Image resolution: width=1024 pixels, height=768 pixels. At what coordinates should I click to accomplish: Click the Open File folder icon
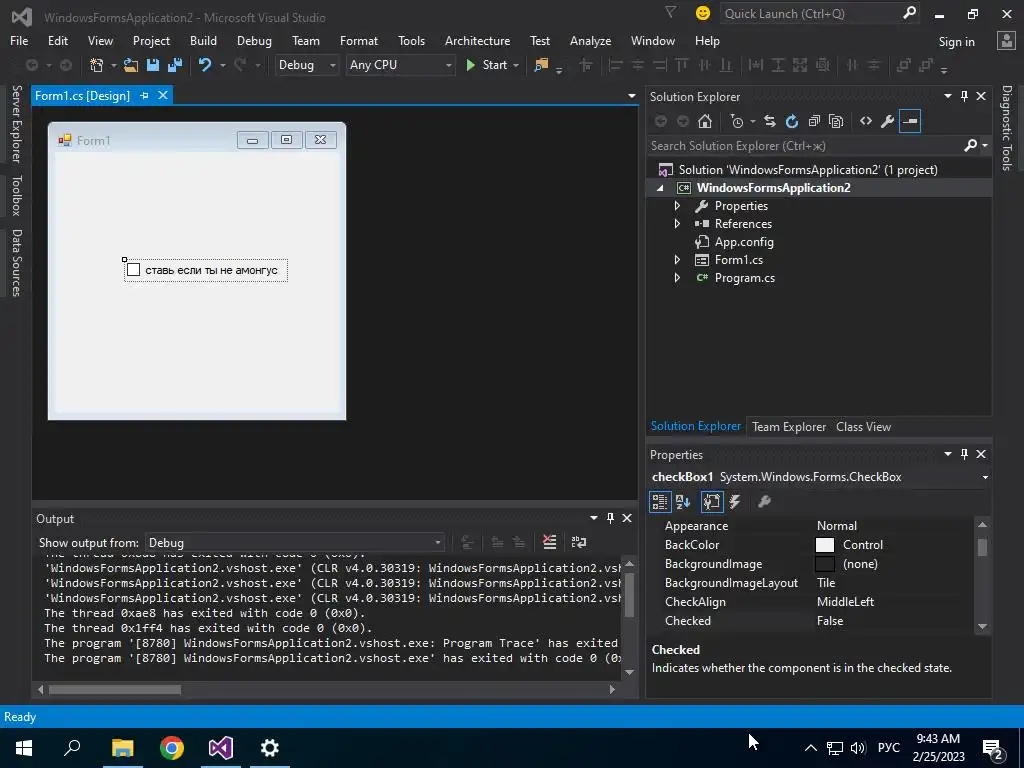pyautogui.click(x=131, y=65)
